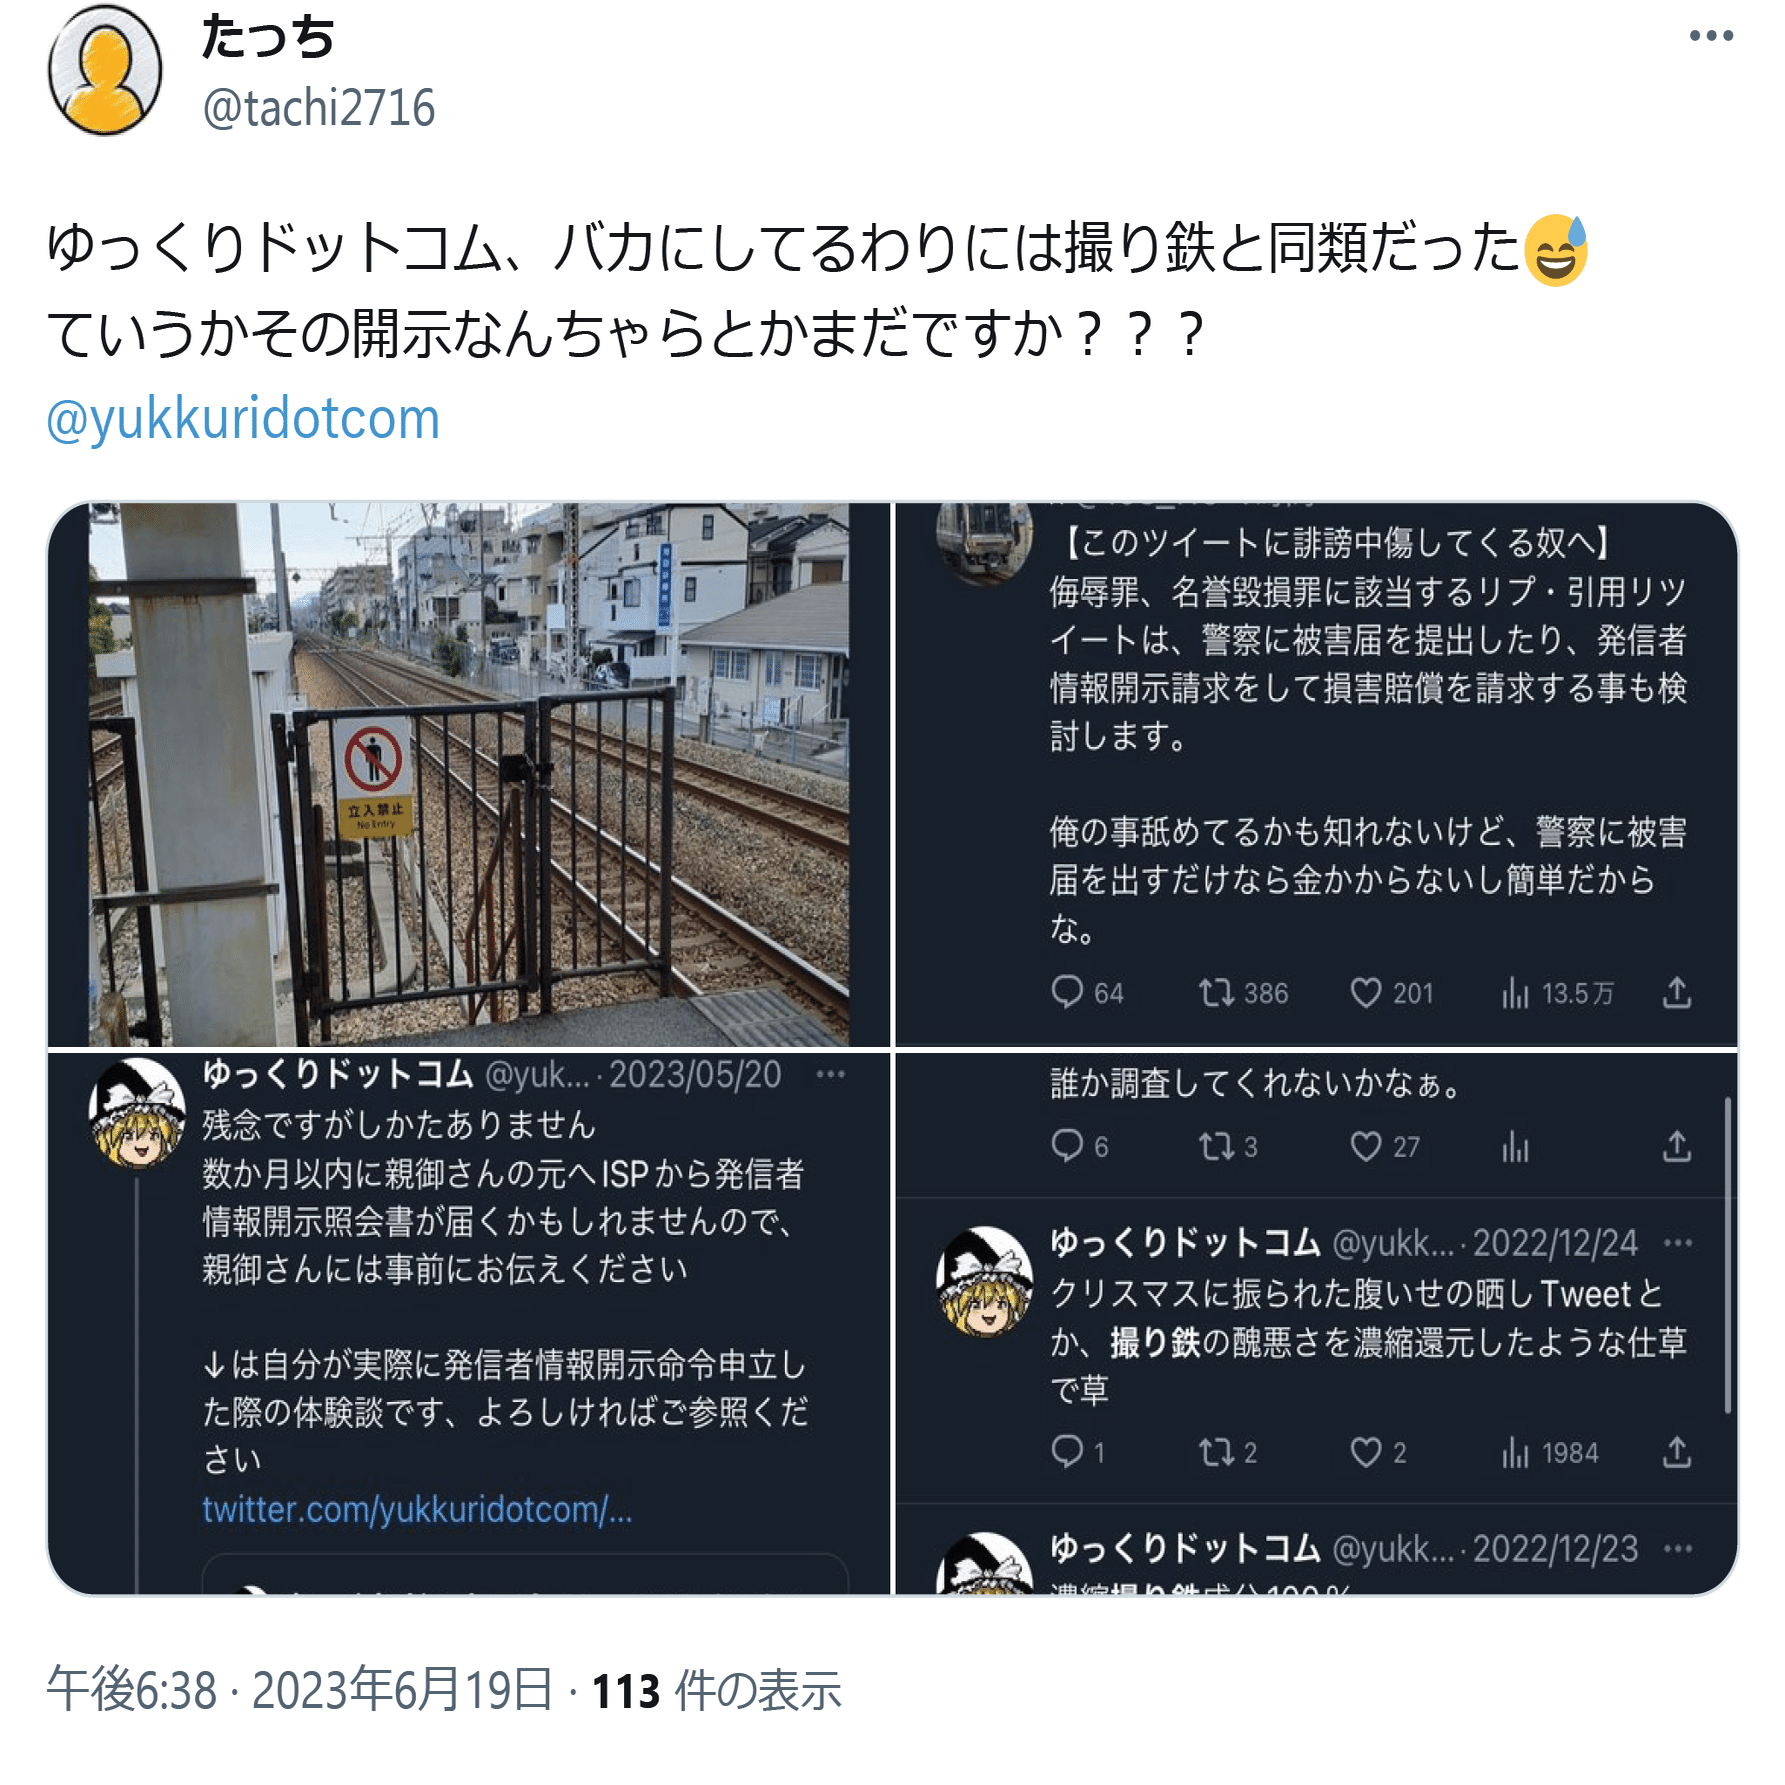
Task: Click the たっち profile avatar
Action: click(x=105, y=70)
